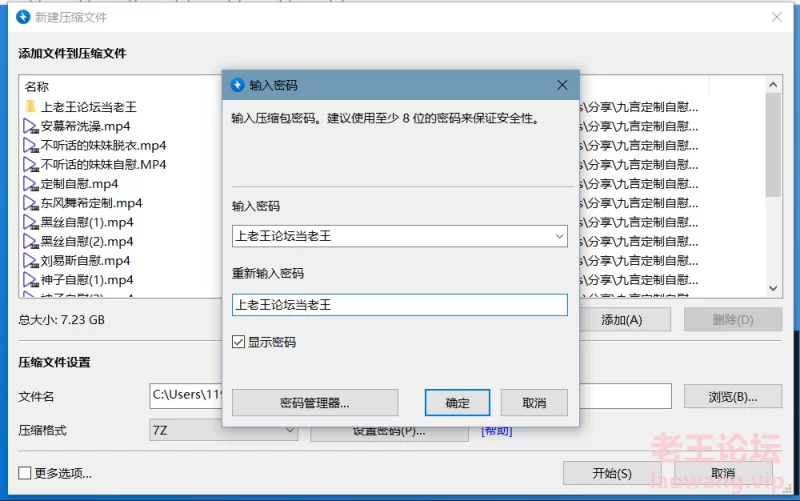Image resolution: width=800 pixels, height=501 pixels.
Task: Select the folder icon for 上老王论坛当老王
Action: pyautogui.click(x=31, y=107)
